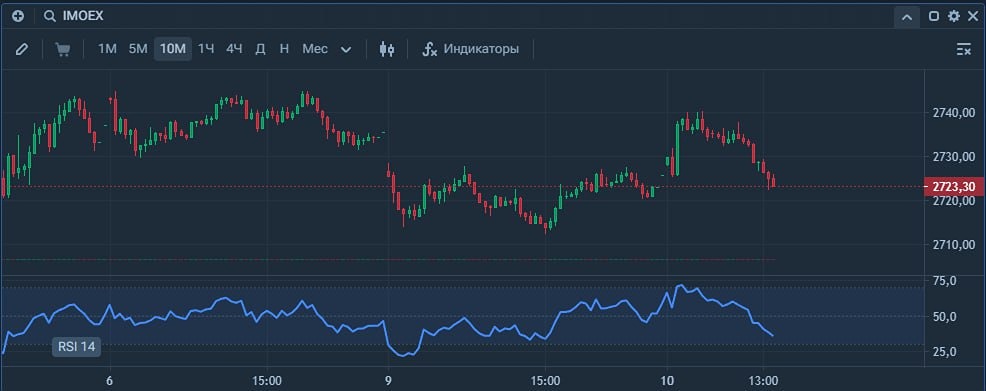Screen dimensions: 986x391
Task: Close the chart widget with X
Action: point(973,17)
